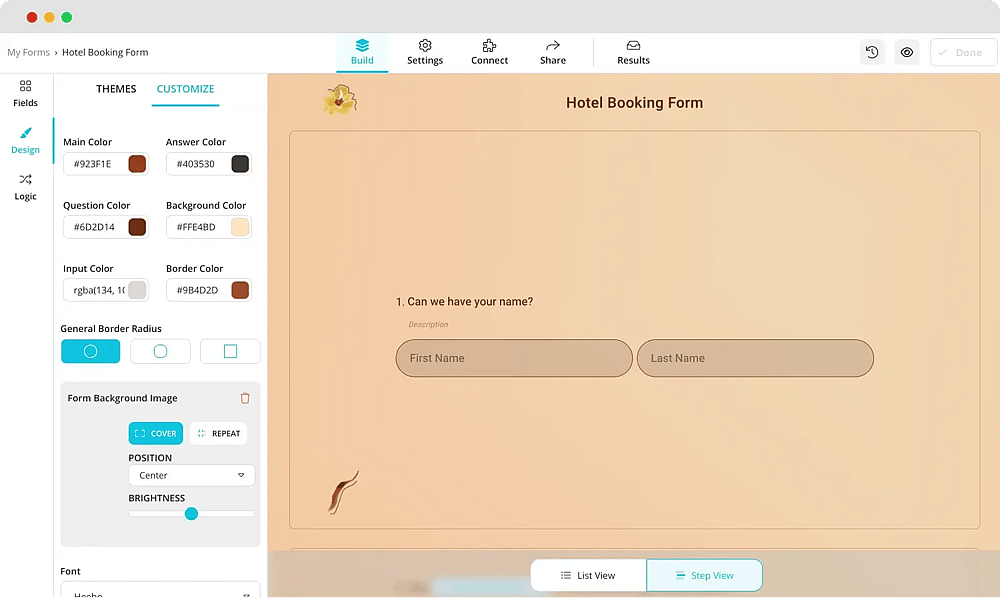The image size is (1000, 598).
Task: Edit Border Color hex value #9B4D2D
Action: coord(198,290)
